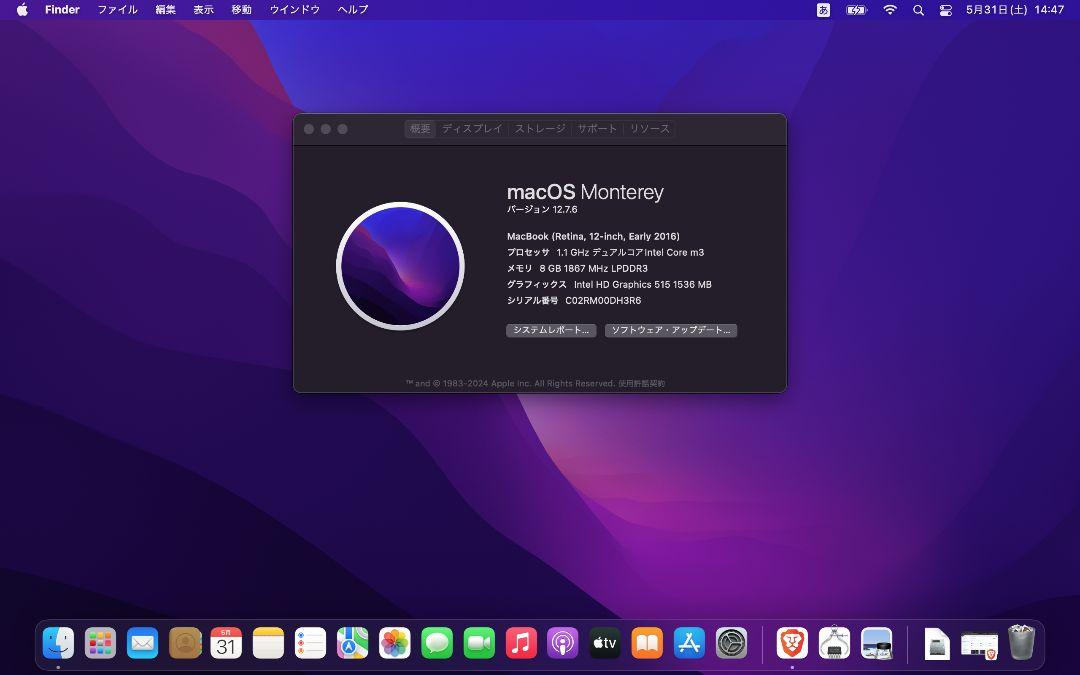1080x675 pixels.
Task: Open Finder from the Dock
Action: (x=59, y=643)
